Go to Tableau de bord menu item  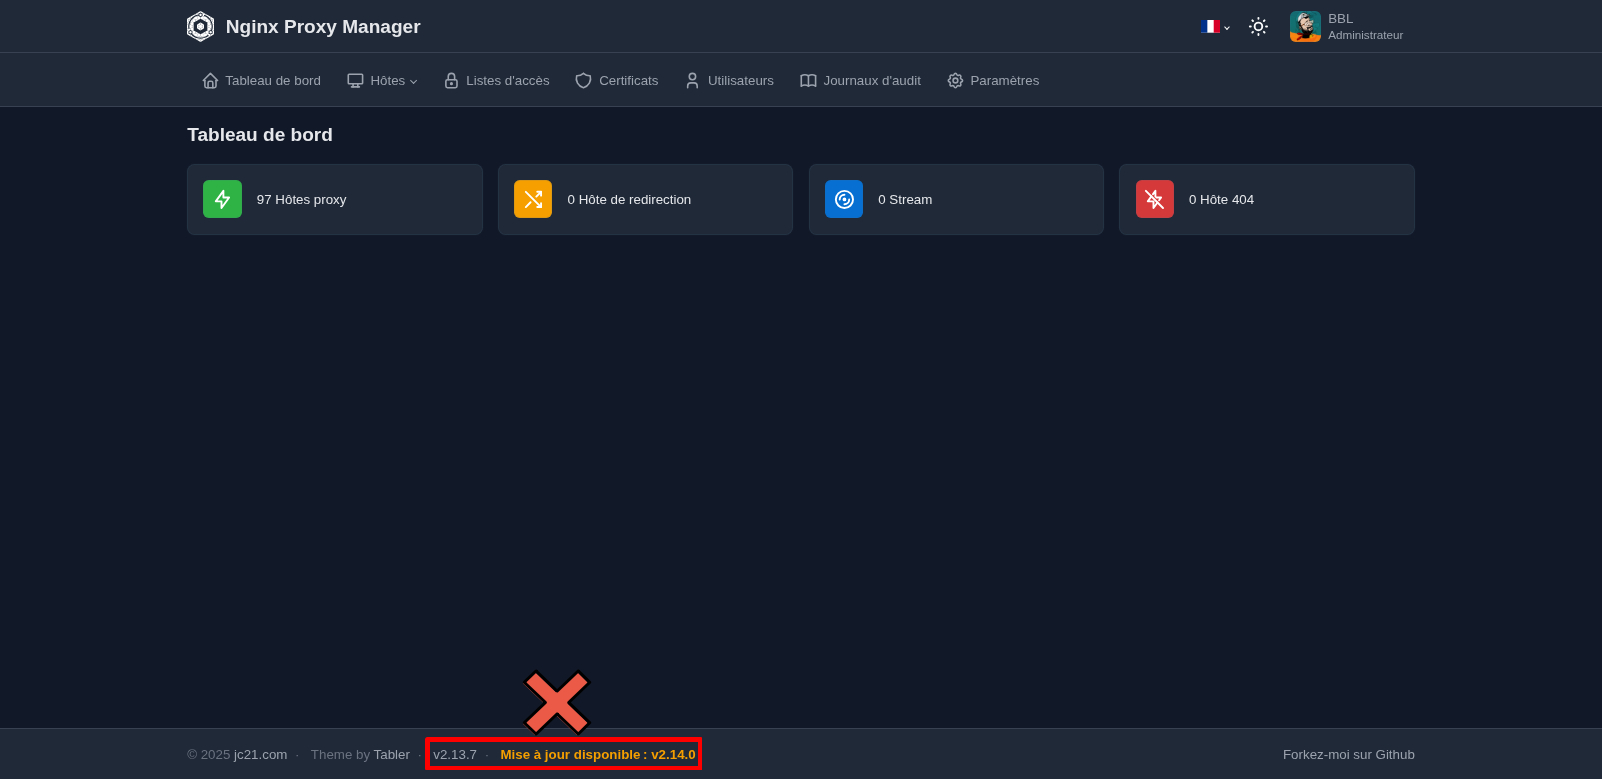point(262,81)
